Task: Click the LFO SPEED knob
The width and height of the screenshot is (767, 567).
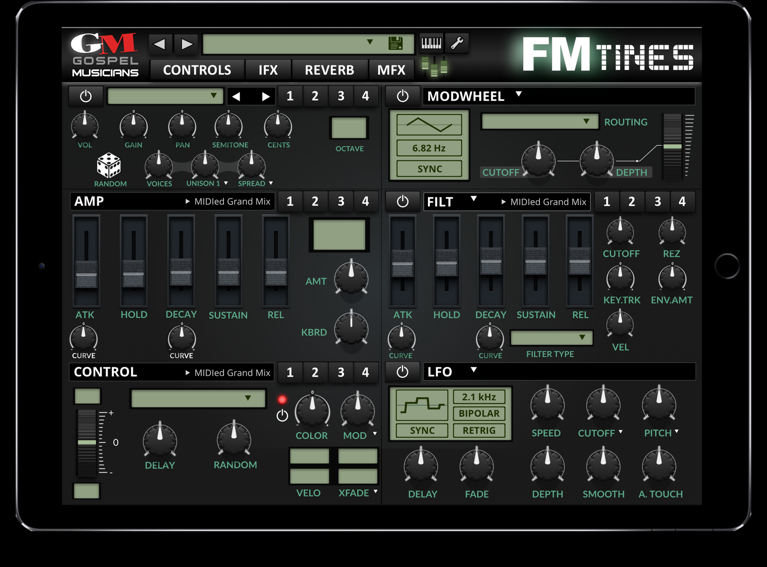Action: tap(547, 405)
